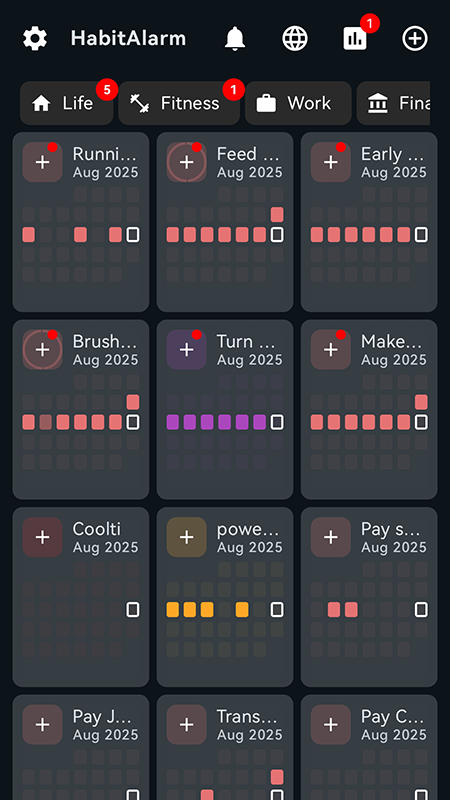Check in the Turn habit purple plus icon
The image size is (450, 800).
(187, 349)
